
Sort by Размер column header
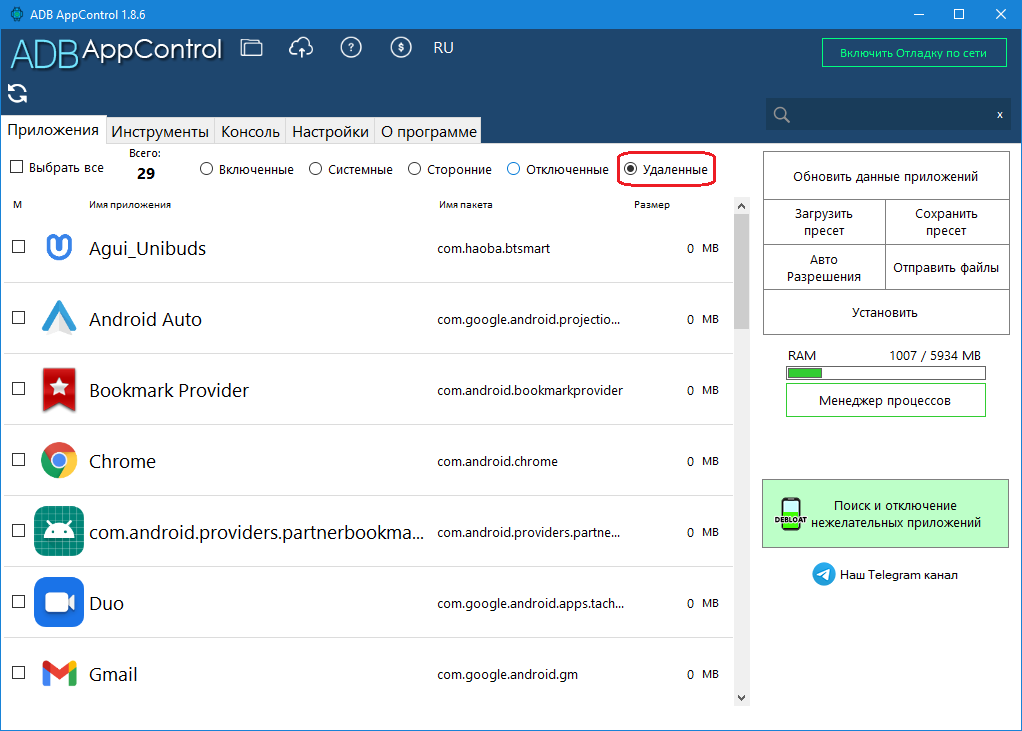652,205
